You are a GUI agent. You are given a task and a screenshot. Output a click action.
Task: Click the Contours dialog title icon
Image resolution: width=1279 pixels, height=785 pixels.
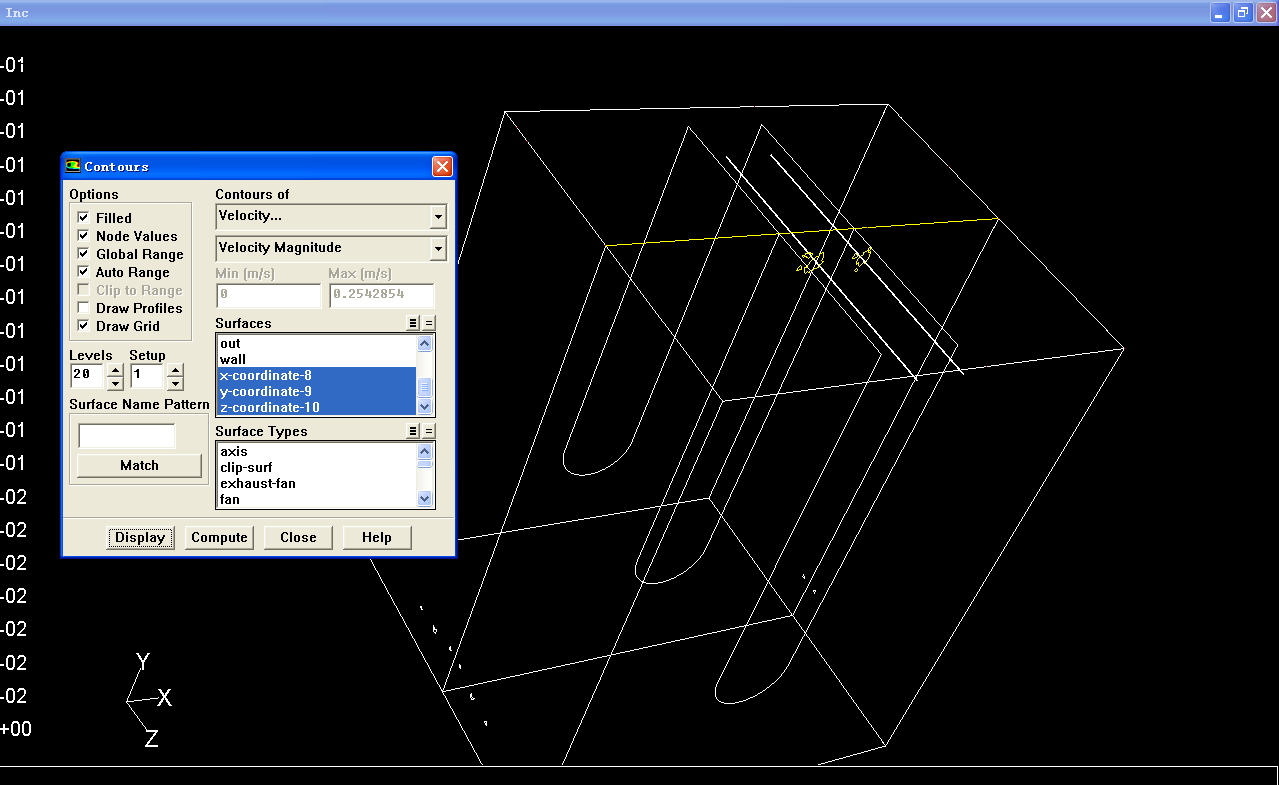click(73, 166)
